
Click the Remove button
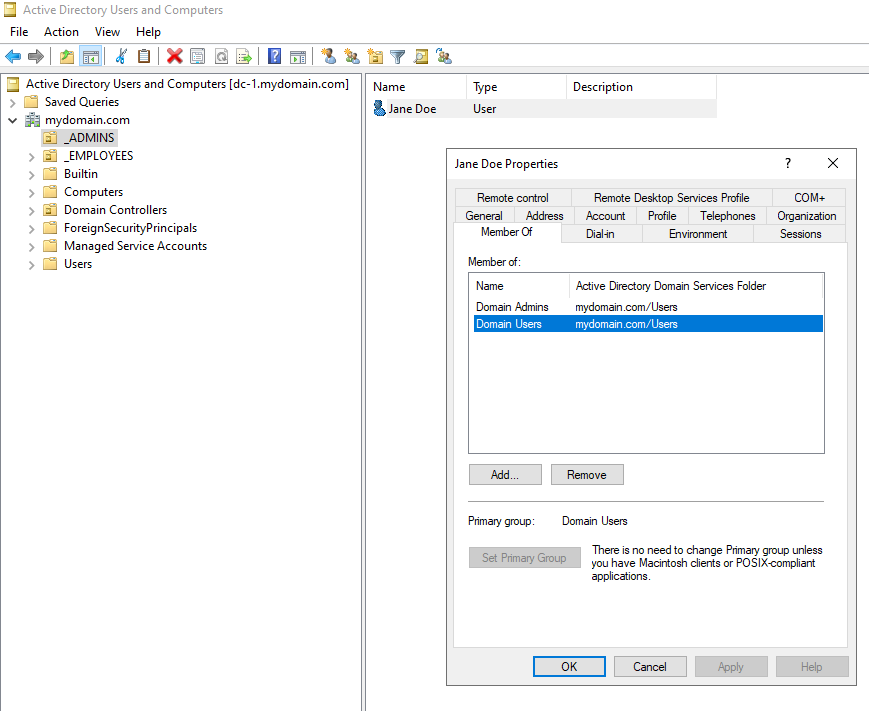tap(587, 475)
